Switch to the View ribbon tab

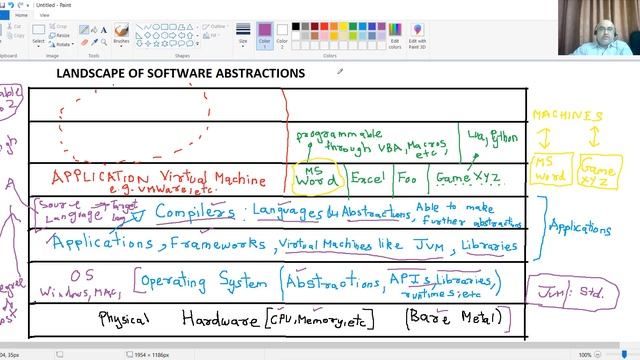[x=44, y=15]
